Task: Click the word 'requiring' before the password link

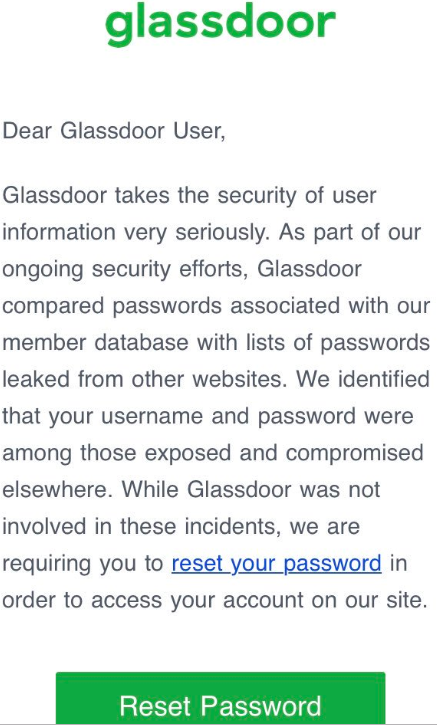Action: (44, 565)
